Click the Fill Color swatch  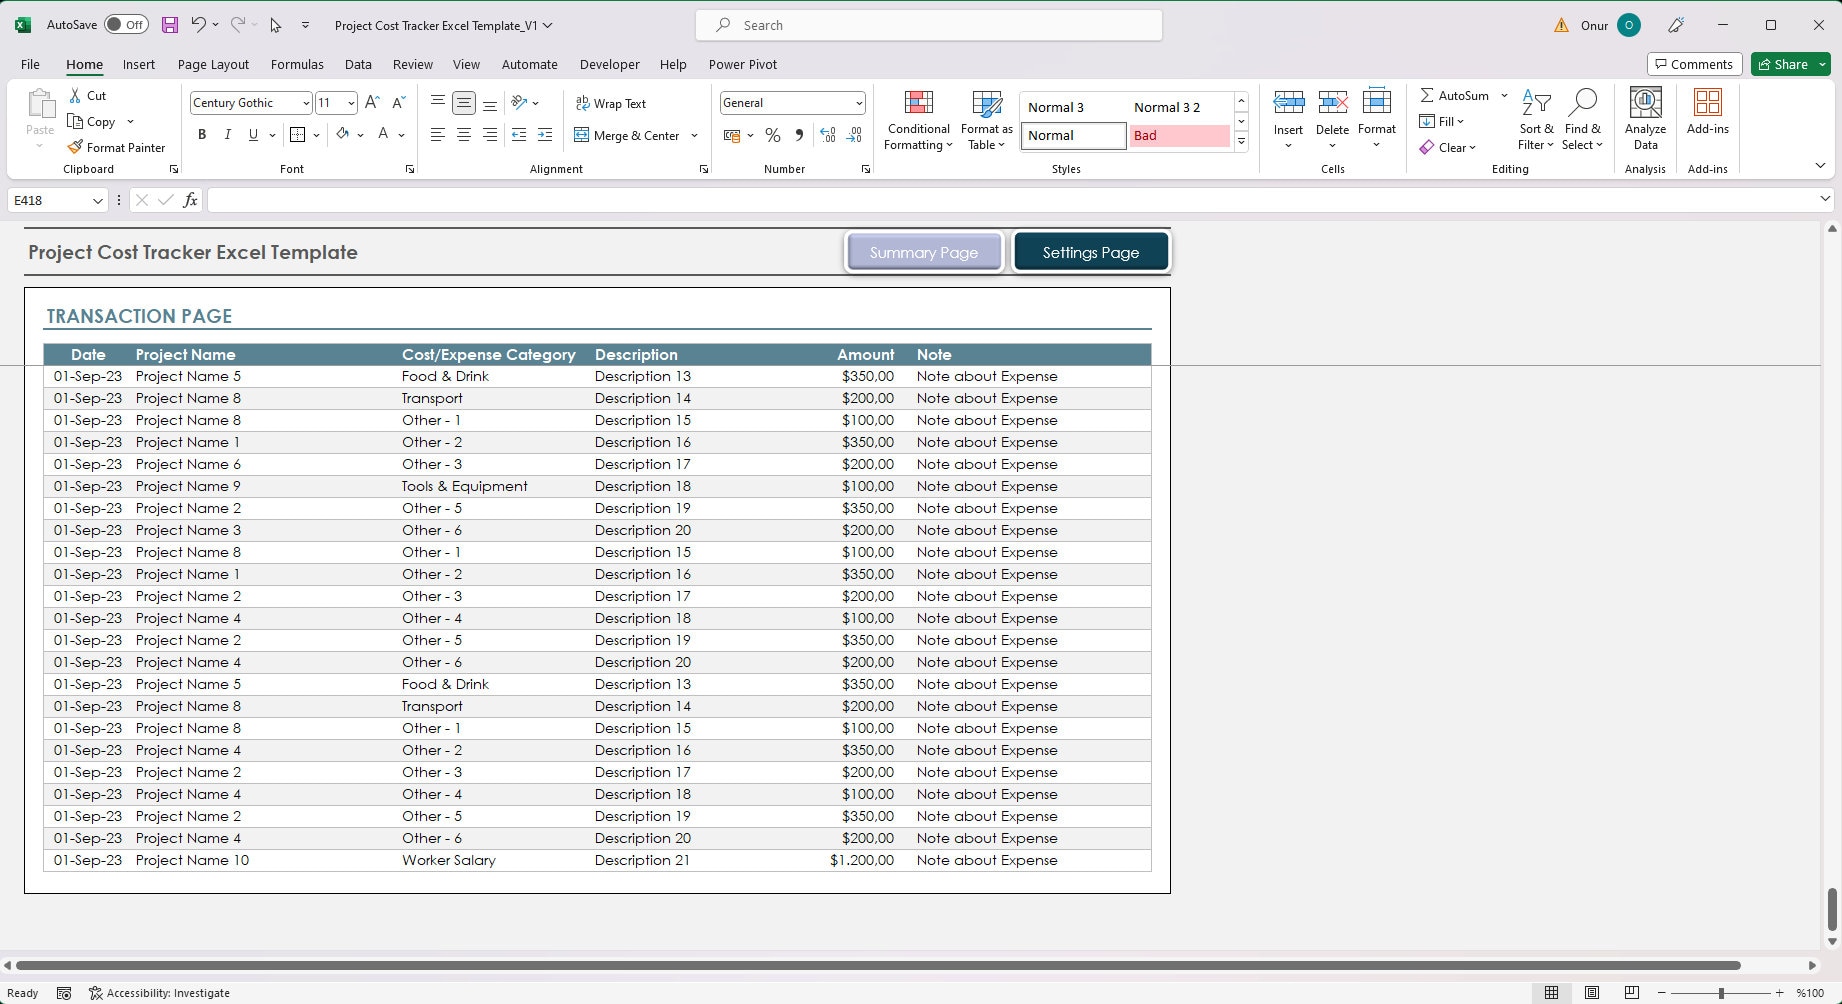pos(341,134)
